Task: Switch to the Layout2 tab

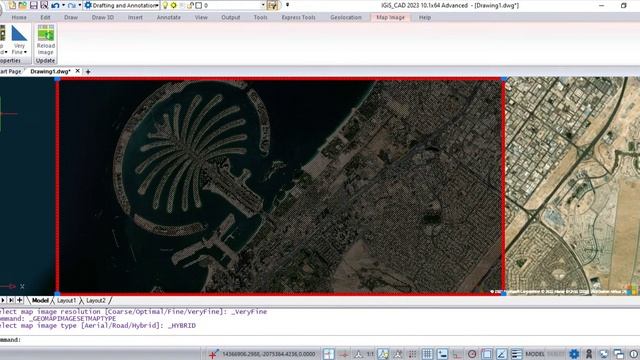Action: 96,300
